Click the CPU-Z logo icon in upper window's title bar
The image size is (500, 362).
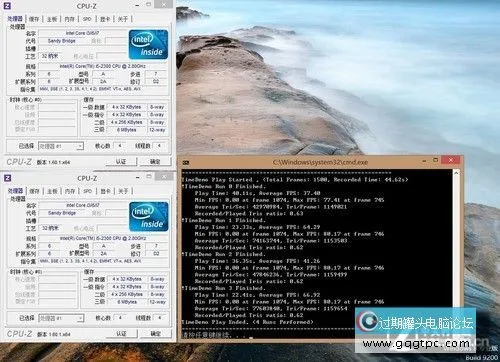[7, 6]
